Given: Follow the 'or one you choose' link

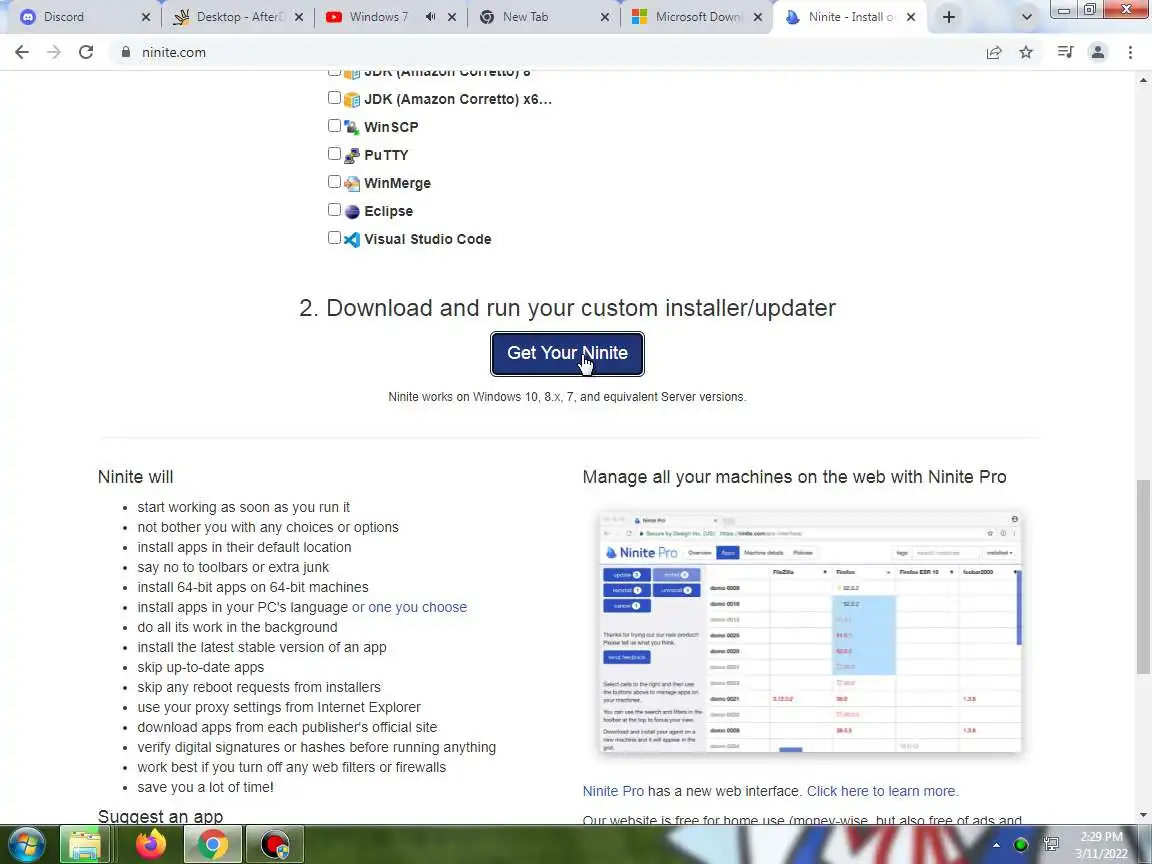Looking at the screenshot, I should point(409,607).
